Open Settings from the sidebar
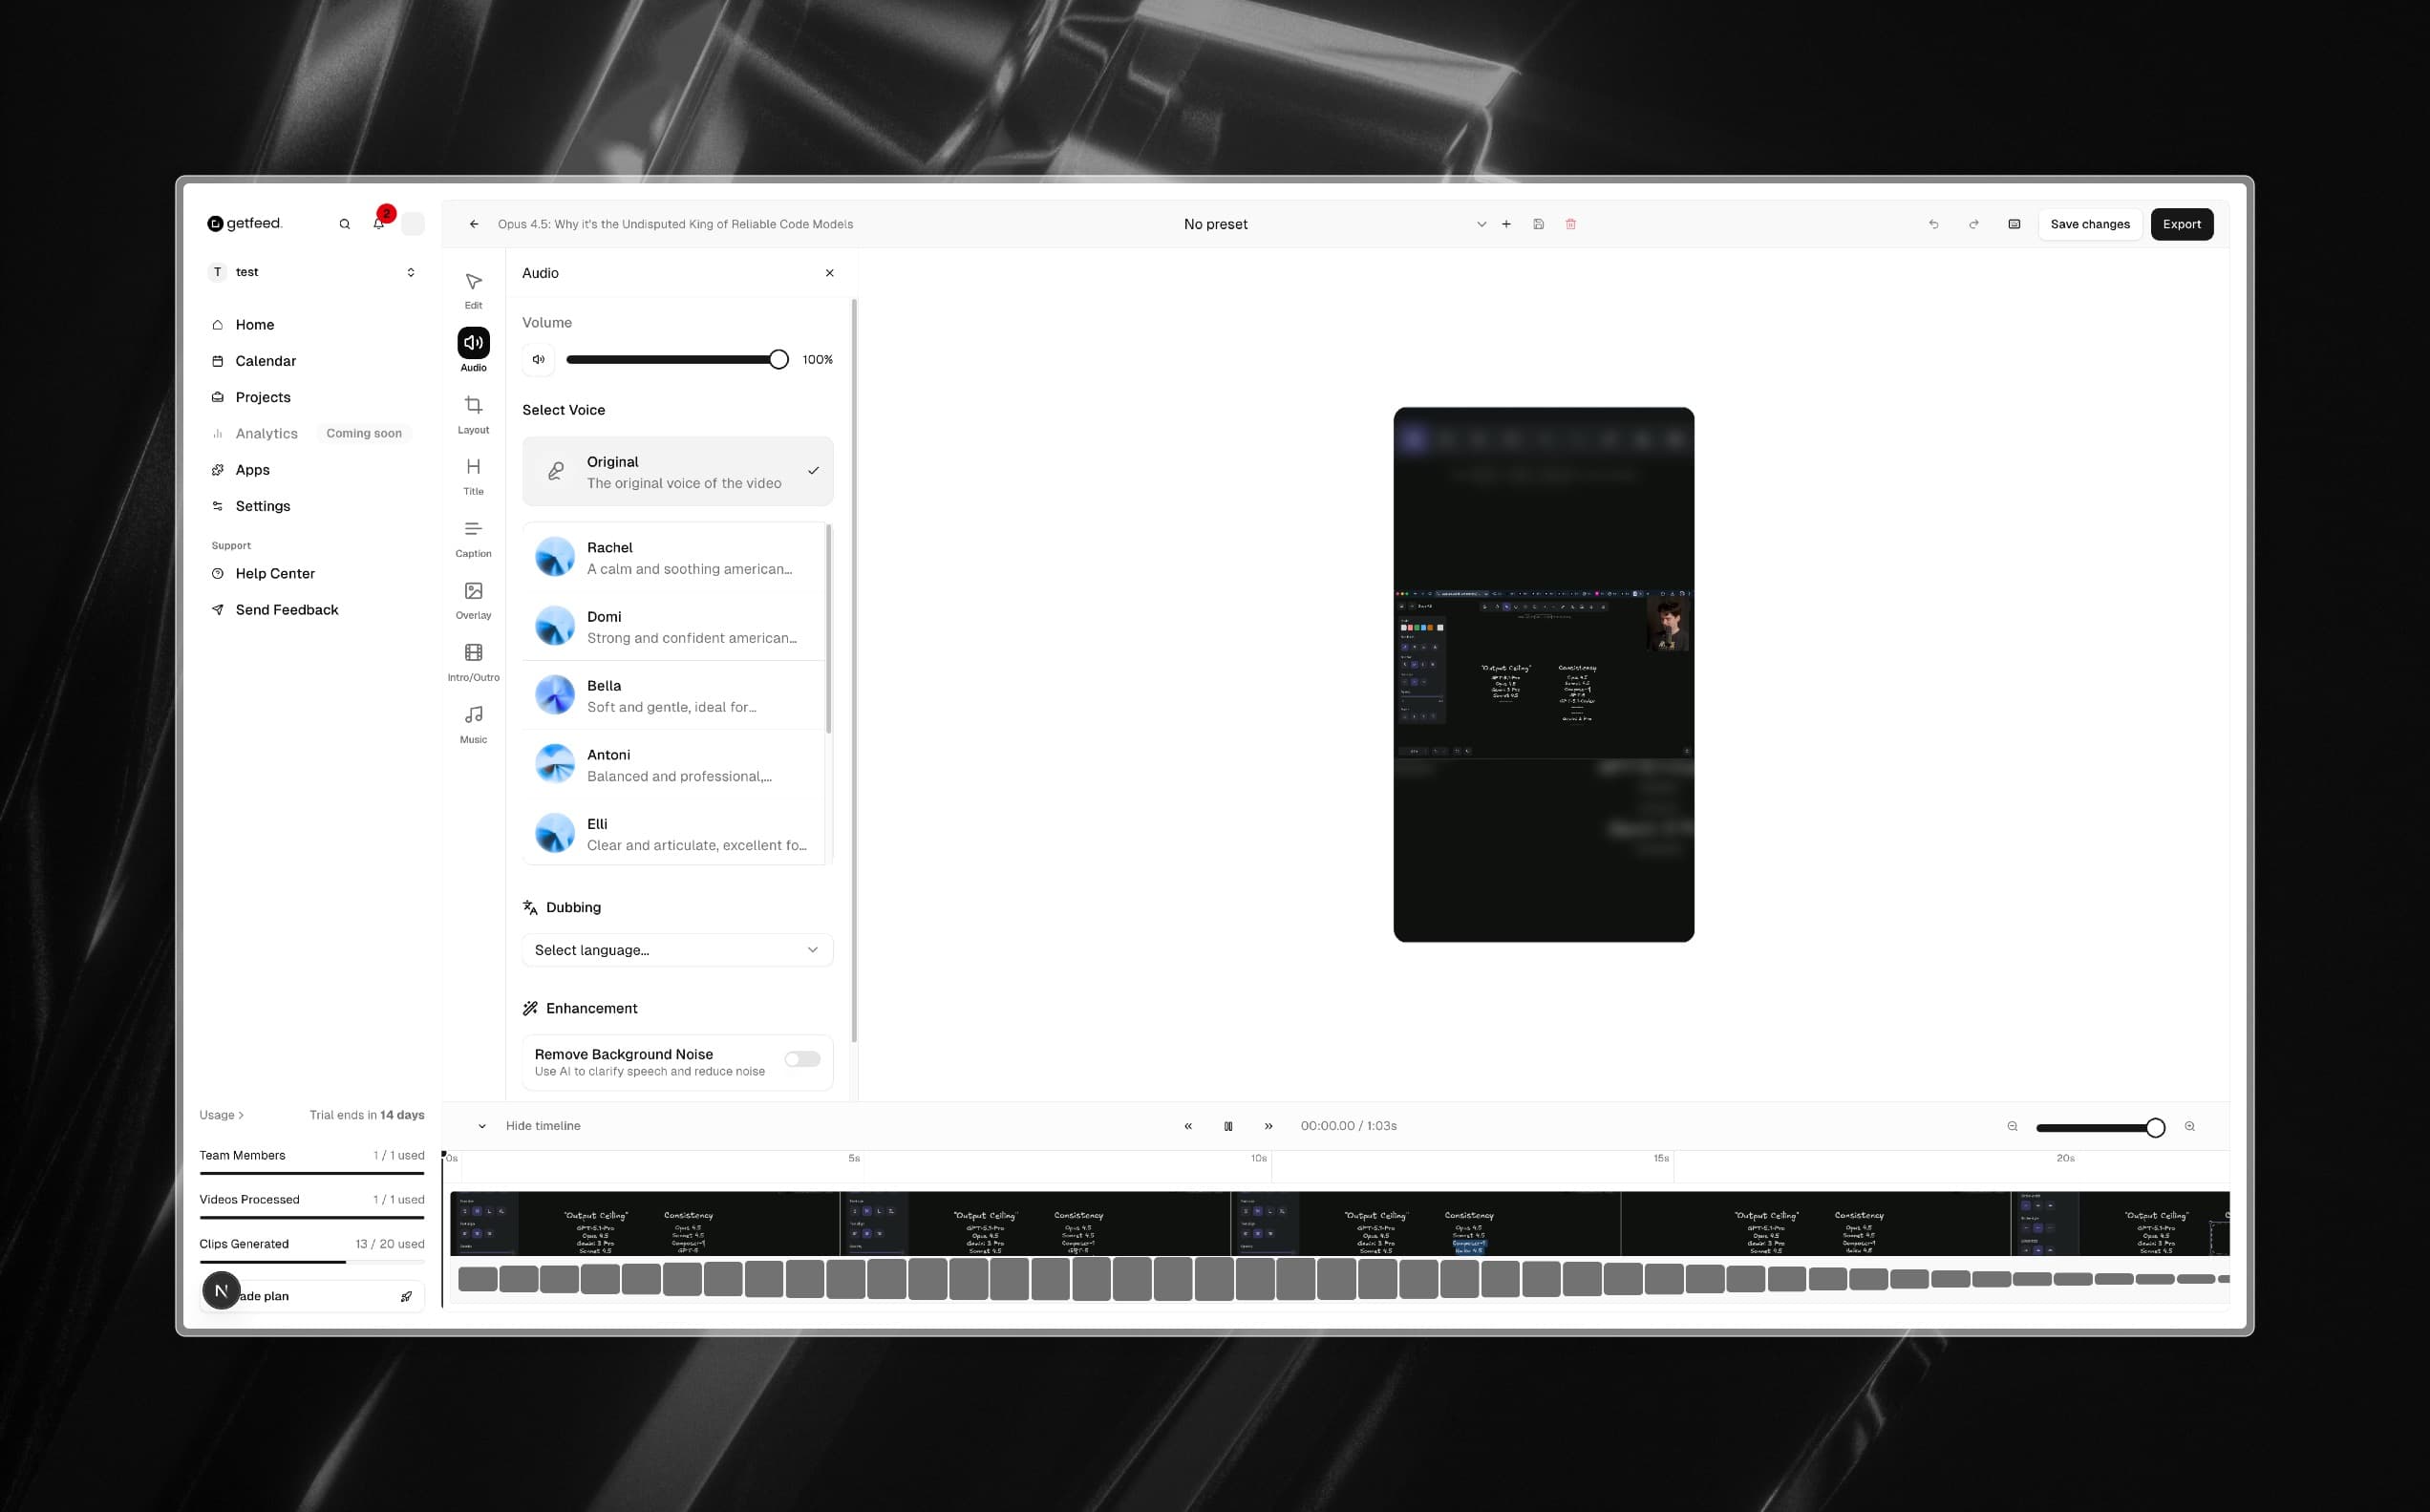 point(263,505)
